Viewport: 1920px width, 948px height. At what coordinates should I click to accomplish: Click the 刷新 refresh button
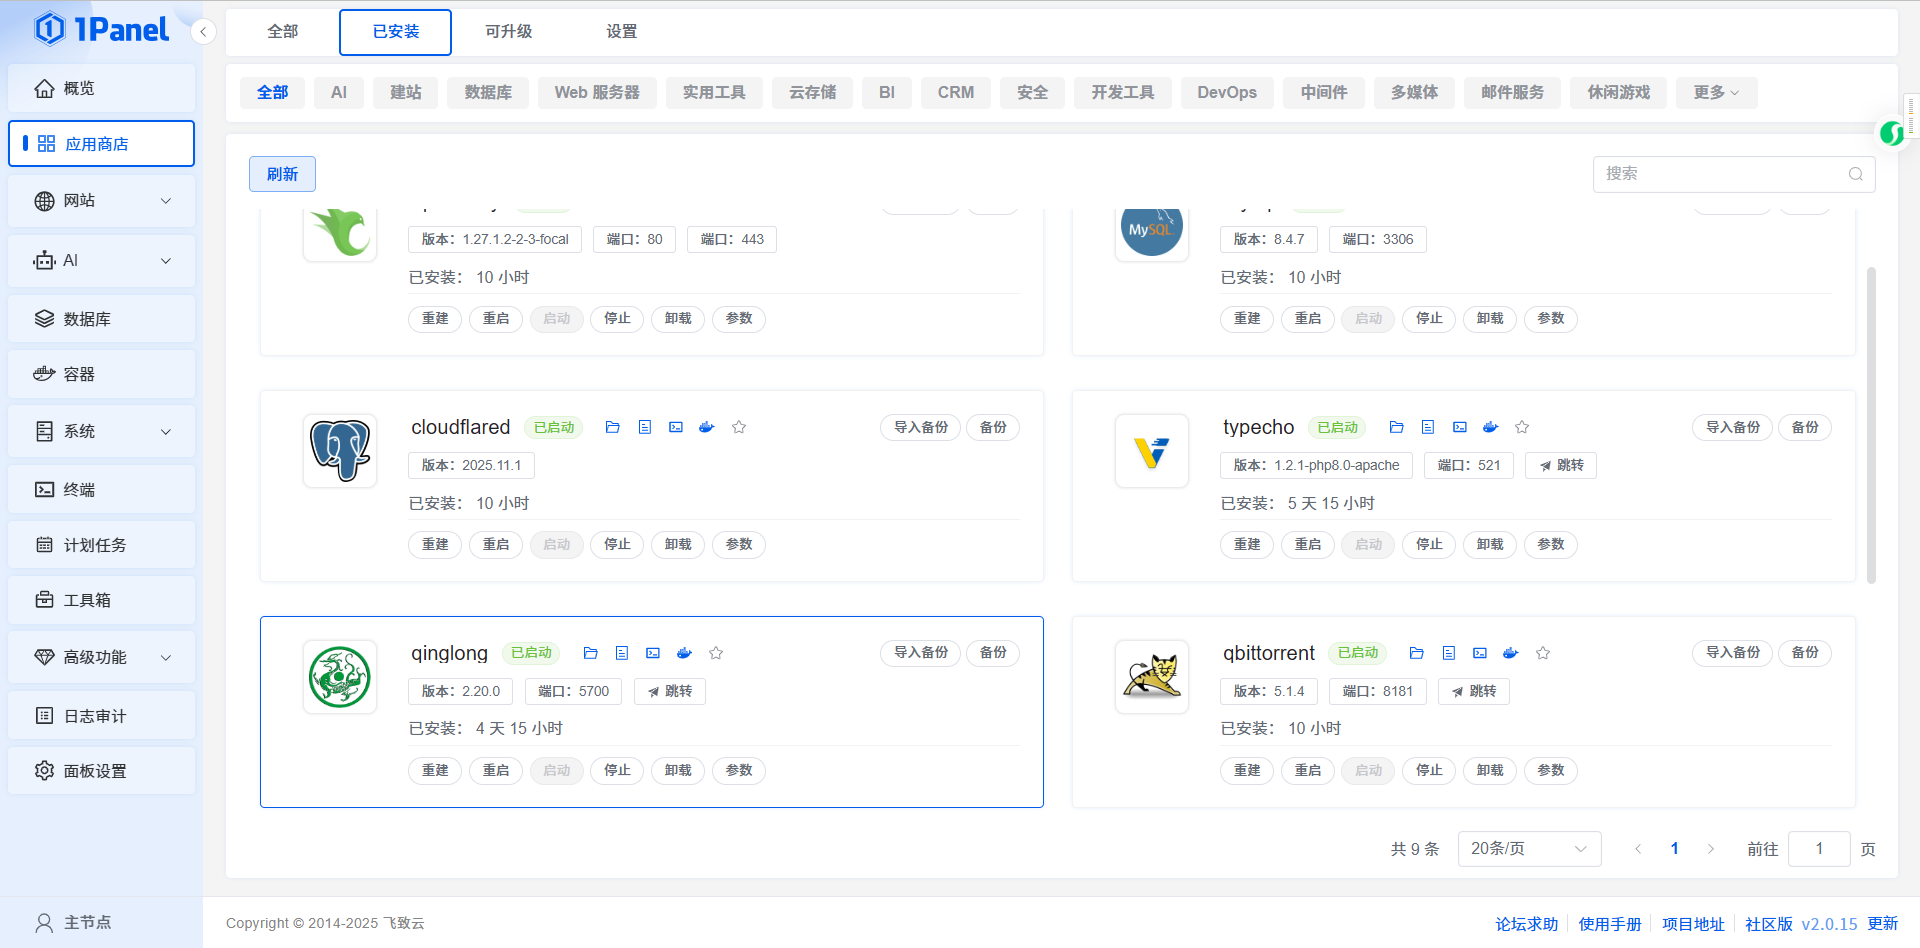tap(282, 174)
